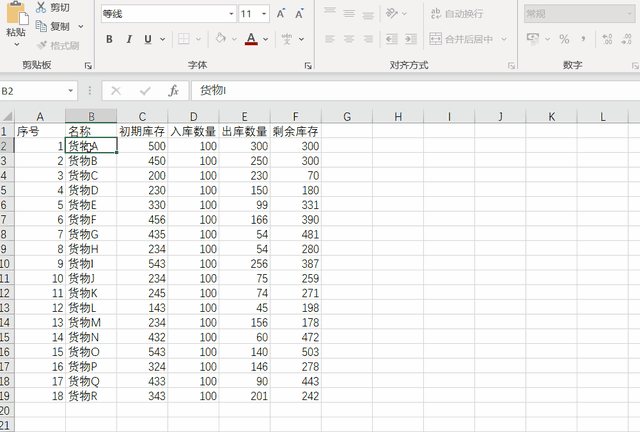
Task: Click the Copy (复制) button
Action: point(53,27)
